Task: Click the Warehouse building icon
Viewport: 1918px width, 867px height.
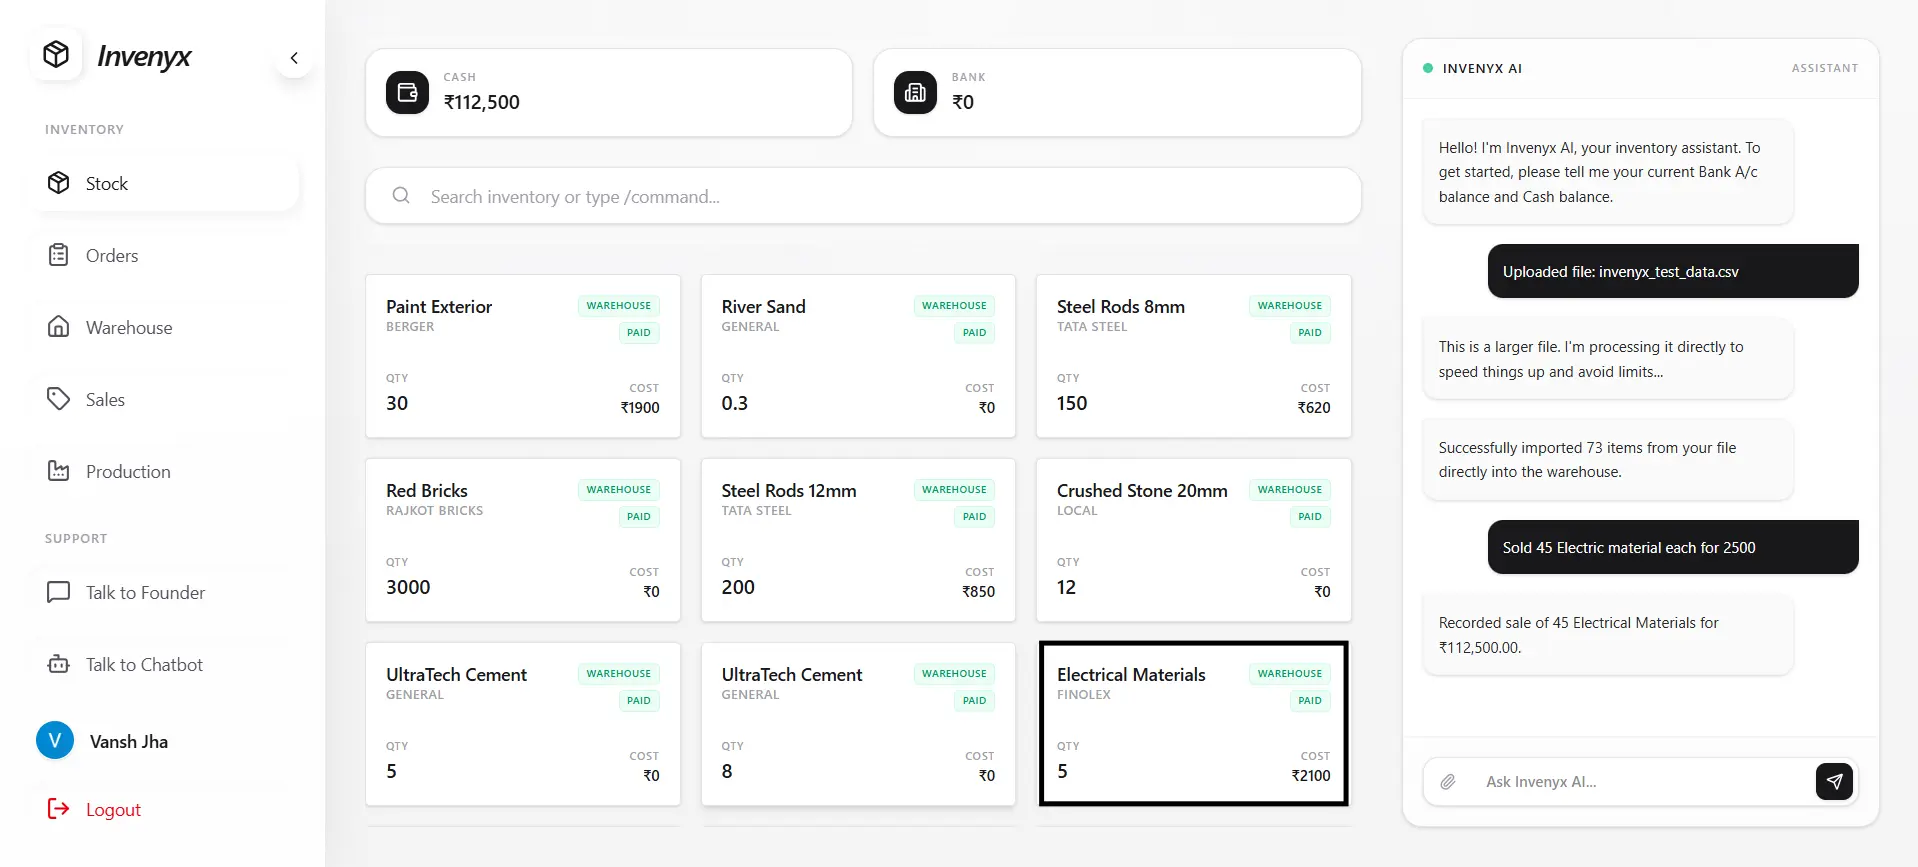Action: 59,327
